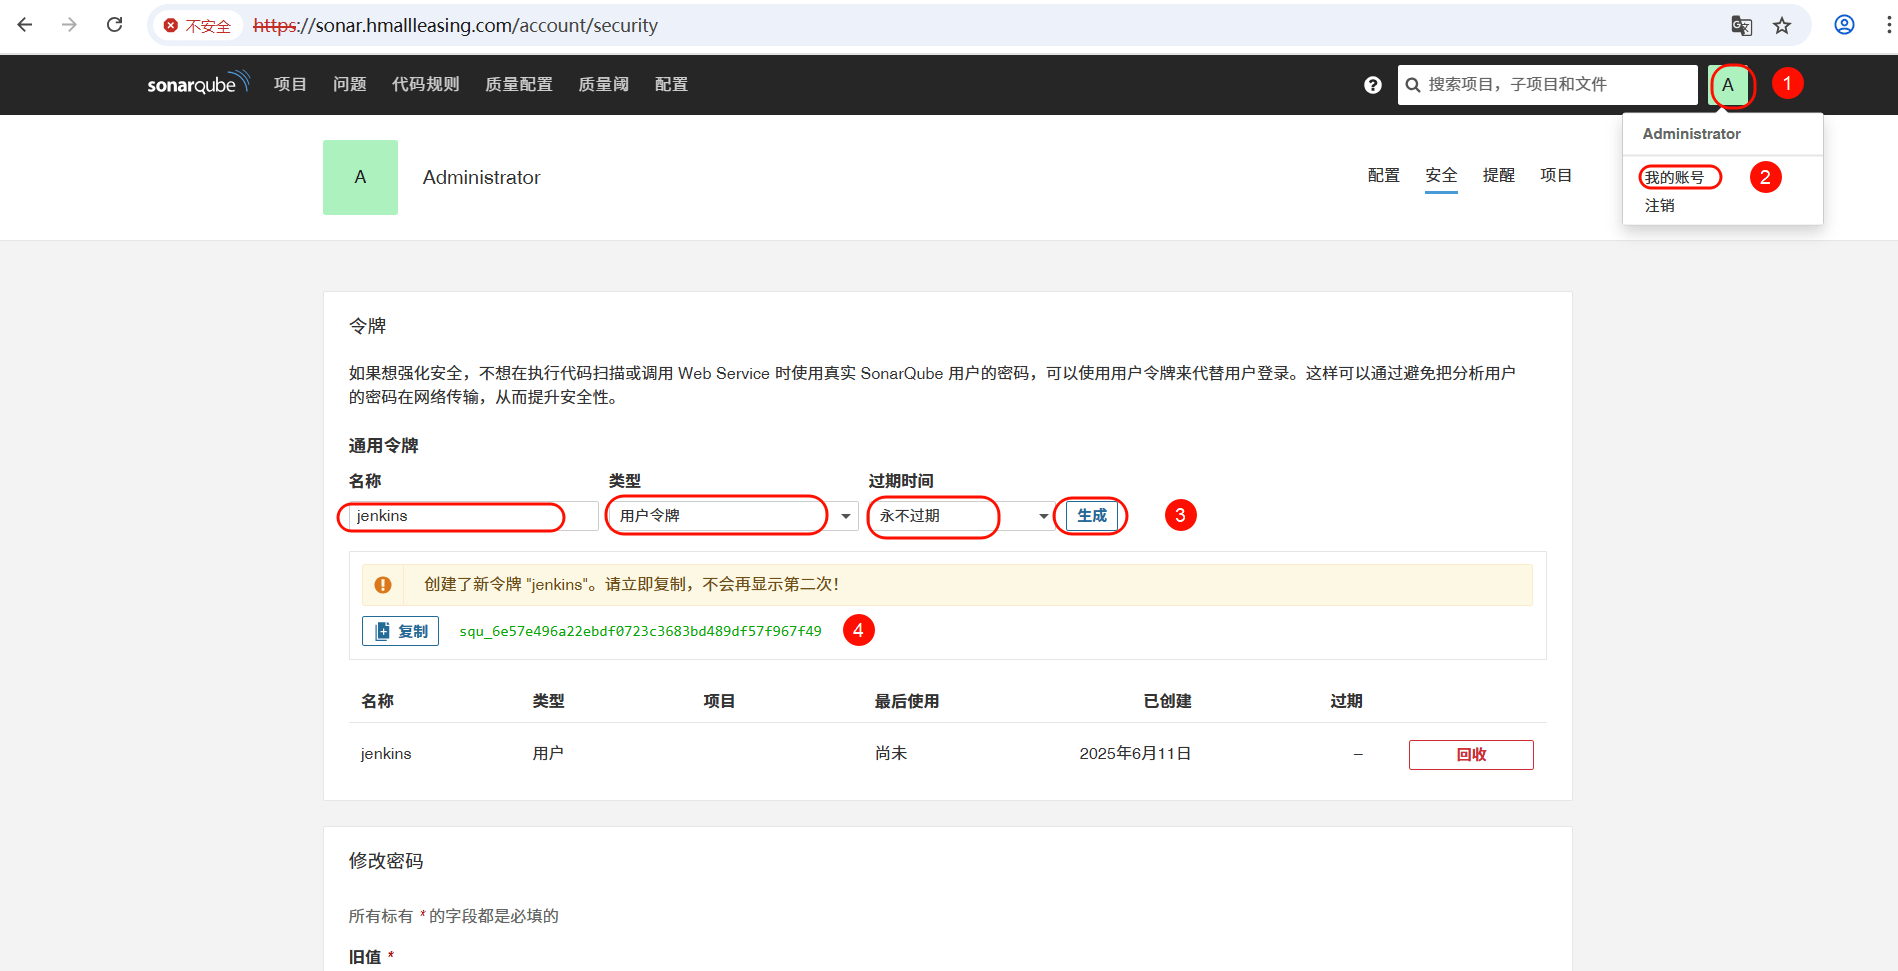Open the Administrator avatar menu in navbar
This screenshot has width=1898, height=971.
(x=1728, y=85)
